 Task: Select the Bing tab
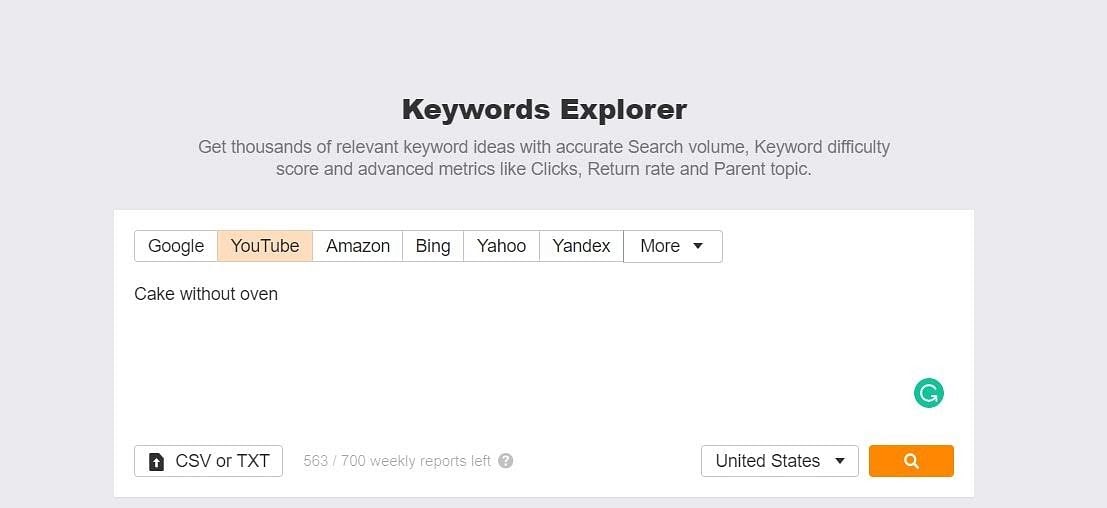click(x=433, y=246)
